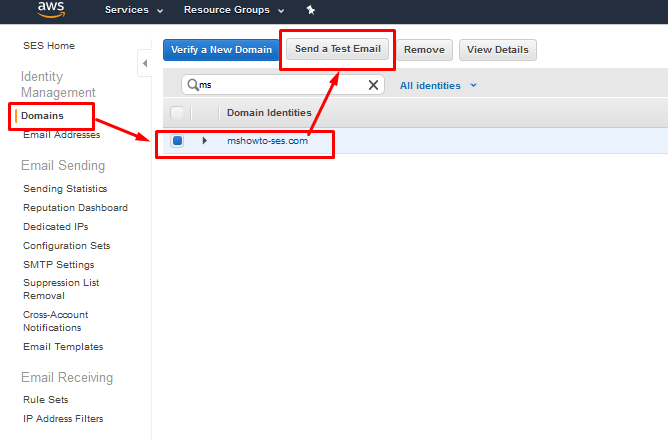Pin a shortcut with the pushpin icon

(311, 10)
